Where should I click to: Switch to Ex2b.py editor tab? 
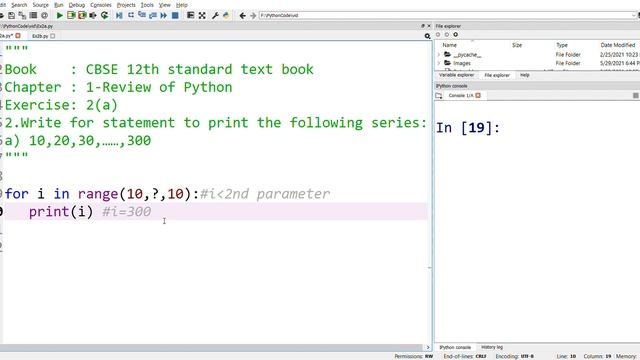point(40,36)
